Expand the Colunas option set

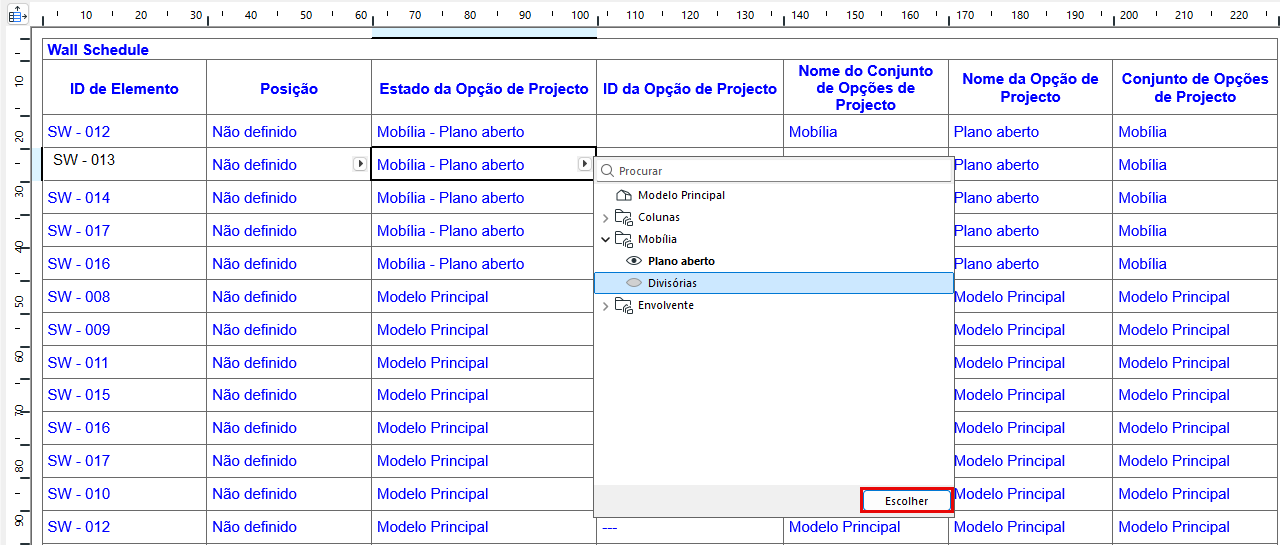tap(605, 217)
